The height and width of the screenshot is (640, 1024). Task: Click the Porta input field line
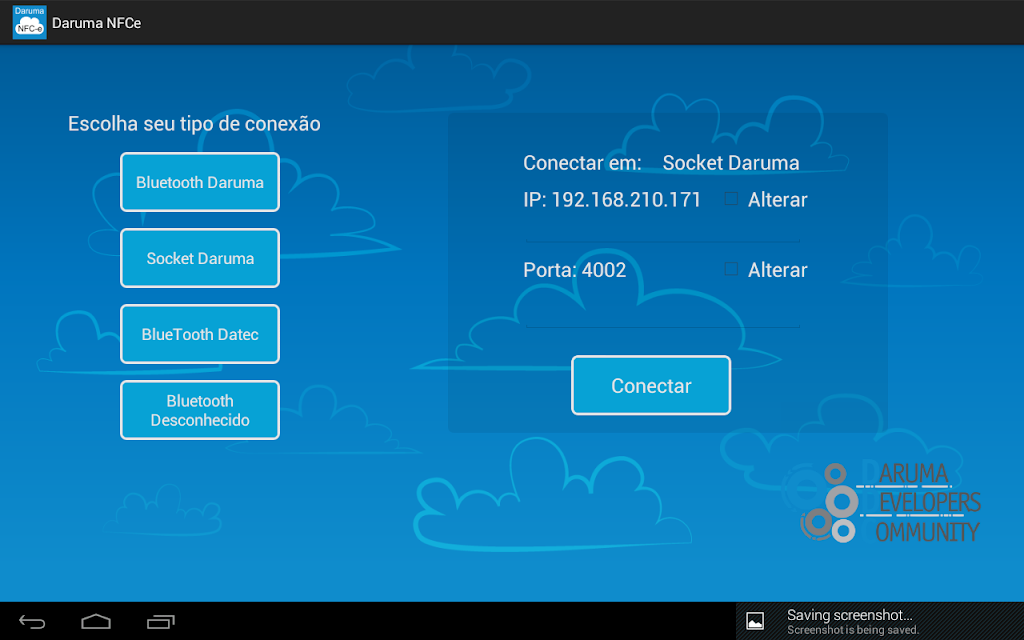(x=663, y=314)
